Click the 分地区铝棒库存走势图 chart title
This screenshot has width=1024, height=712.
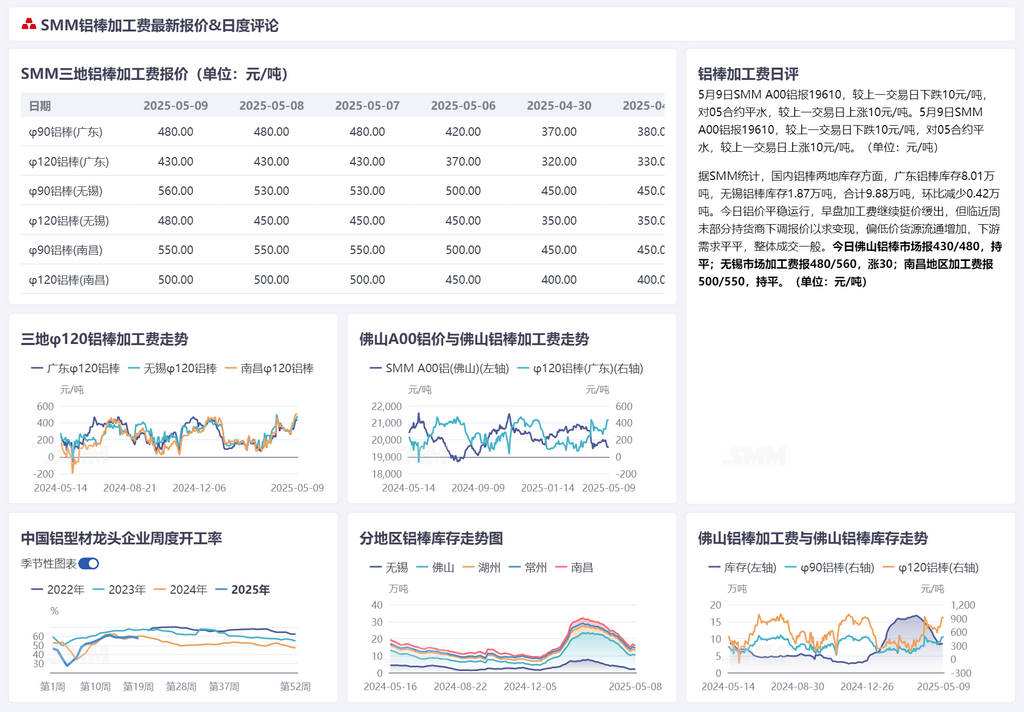431,538
